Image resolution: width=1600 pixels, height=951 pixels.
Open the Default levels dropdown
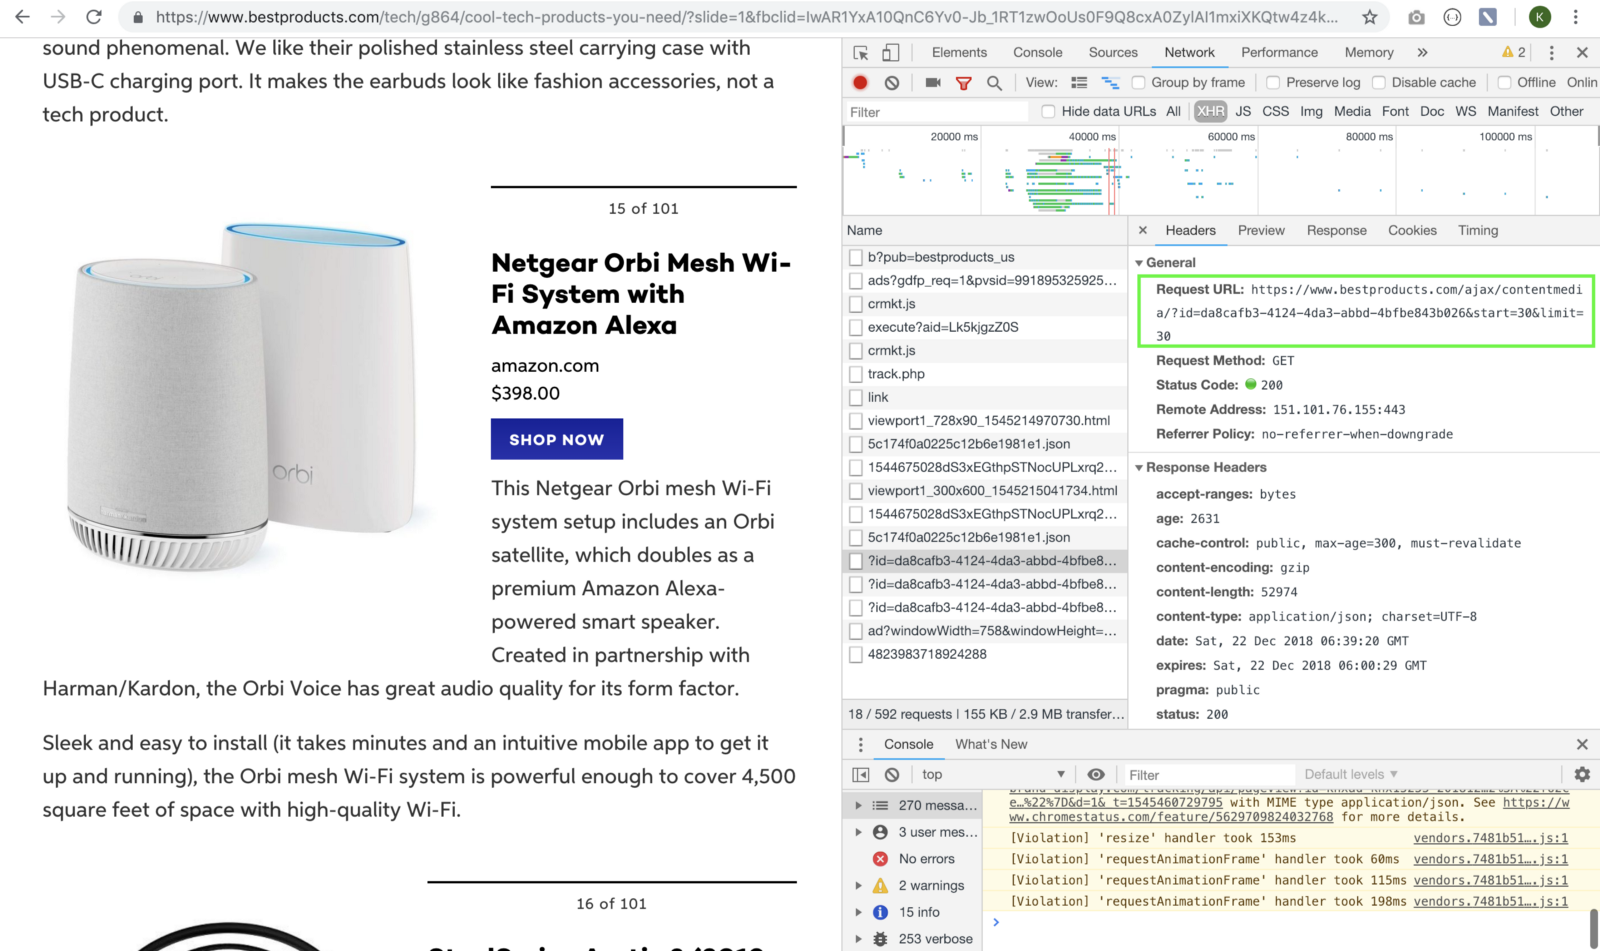tap(1350, 774)
